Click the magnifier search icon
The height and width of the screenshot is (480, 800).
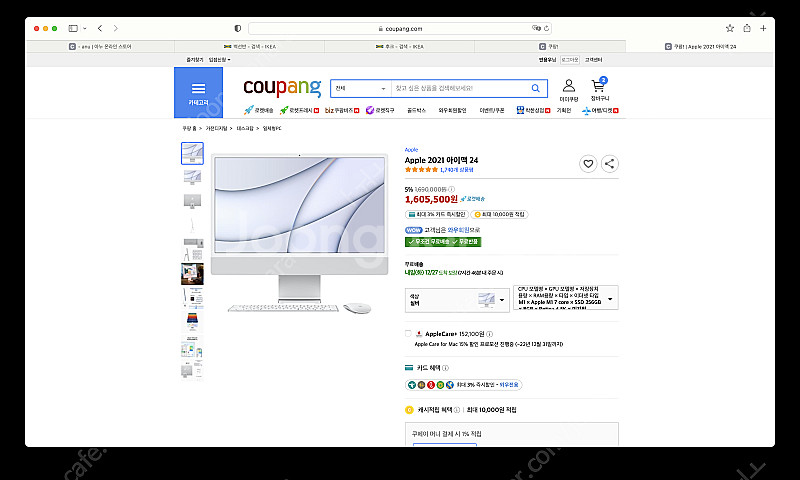pos(535,88)
